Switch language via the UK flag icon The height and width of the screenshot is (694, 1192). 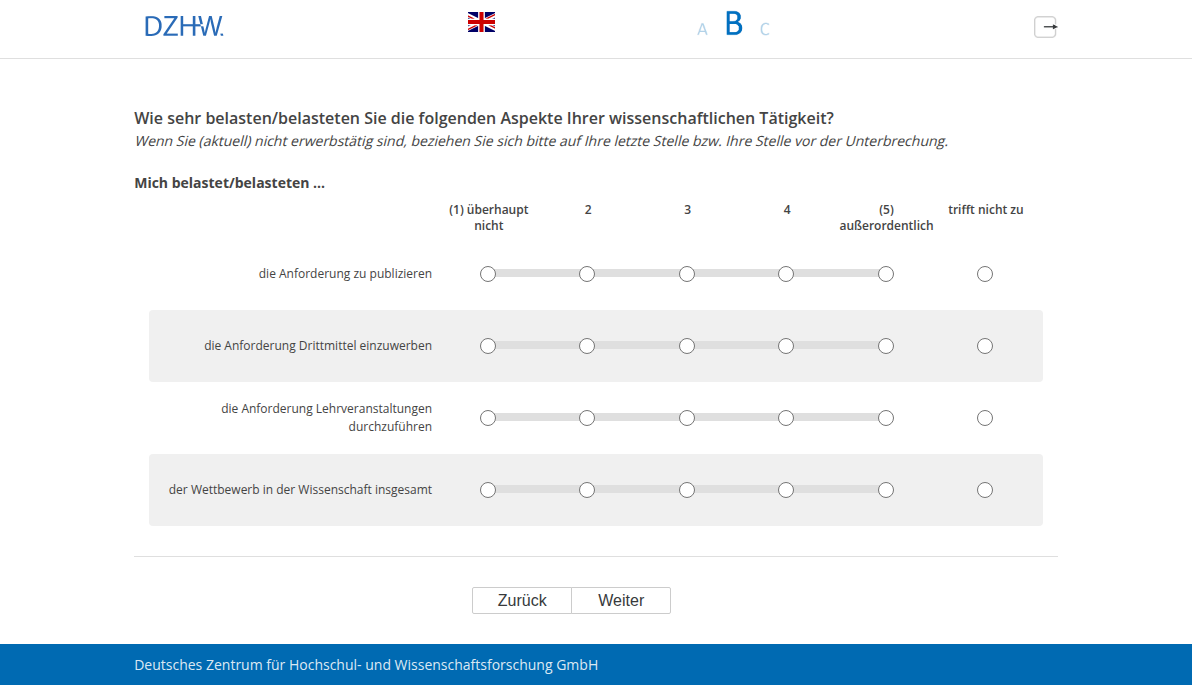tap(481, 22)
